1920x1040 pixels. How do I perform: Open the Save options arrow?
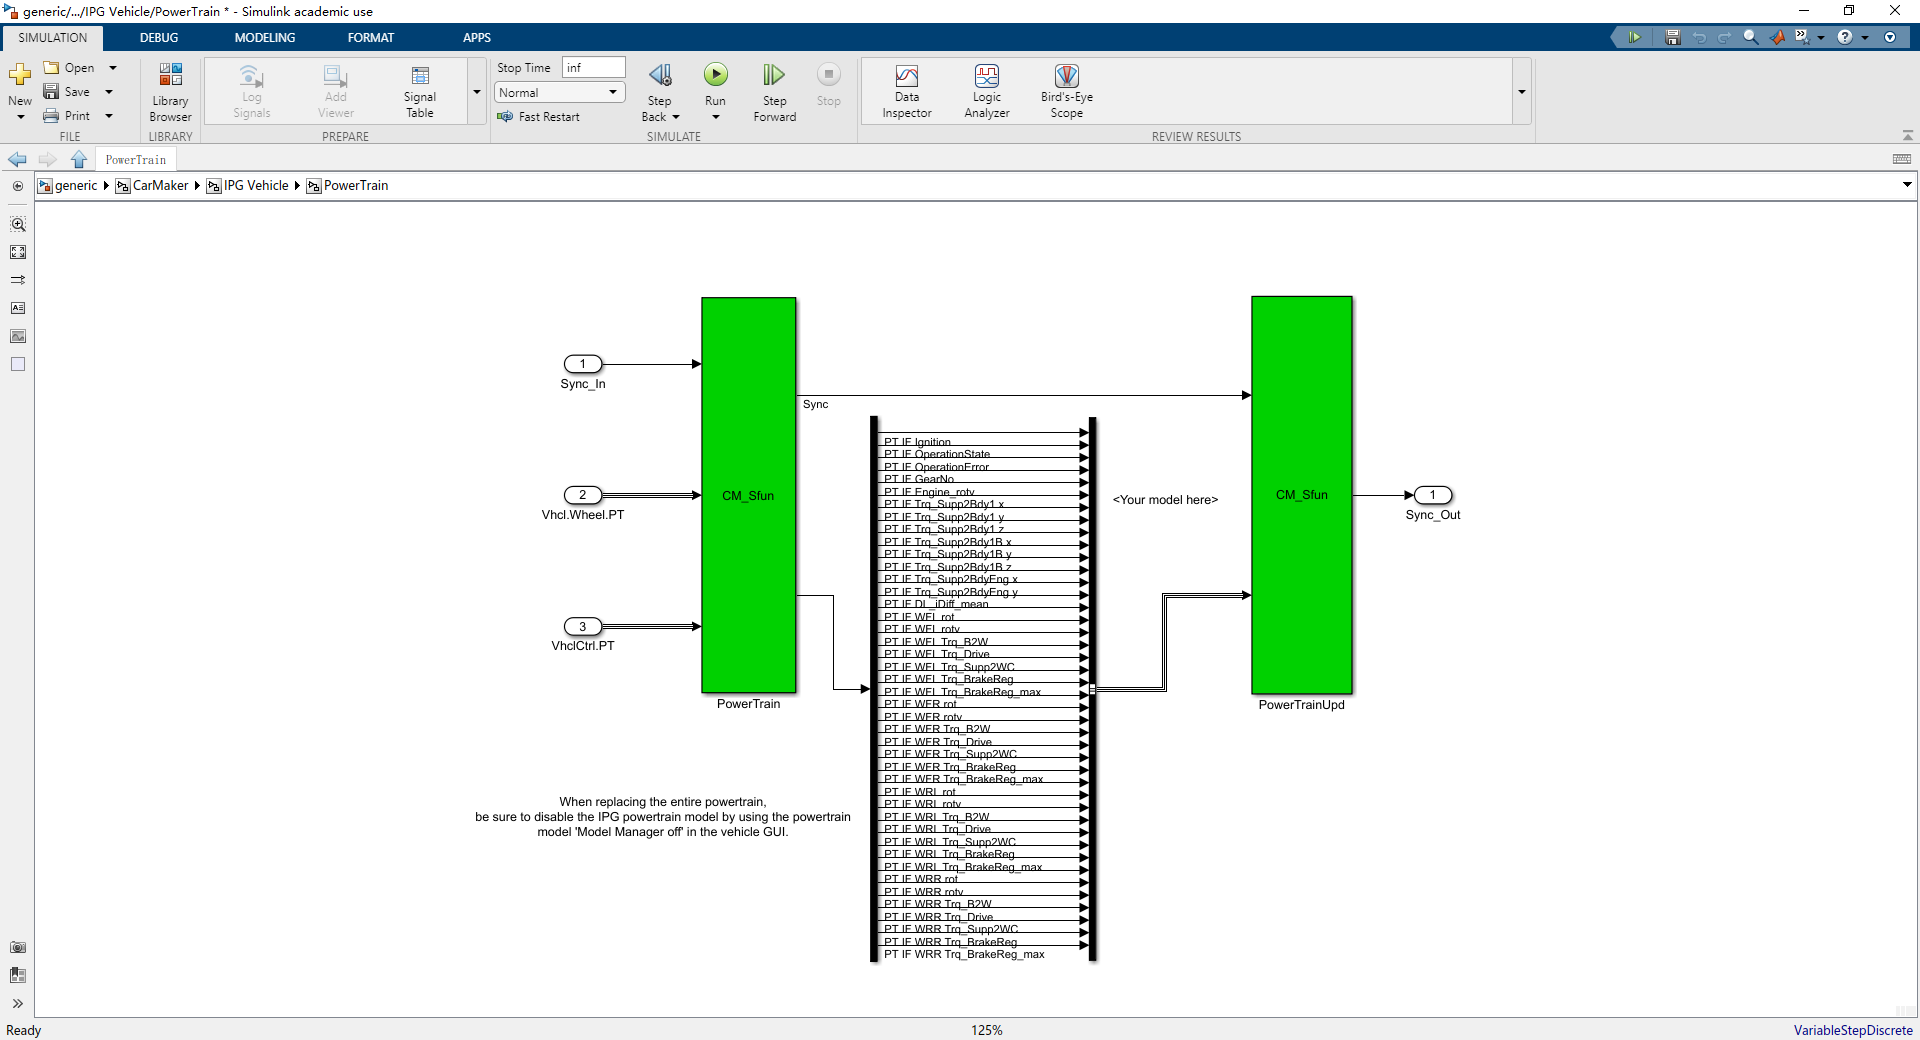coord(109,92)
